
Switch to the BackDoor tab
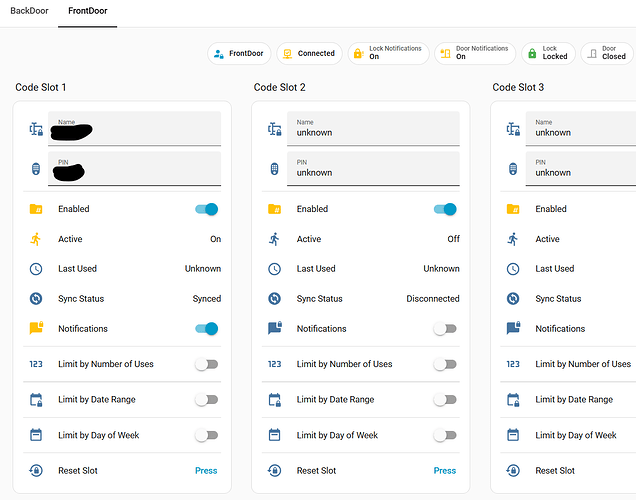[29, 11]
